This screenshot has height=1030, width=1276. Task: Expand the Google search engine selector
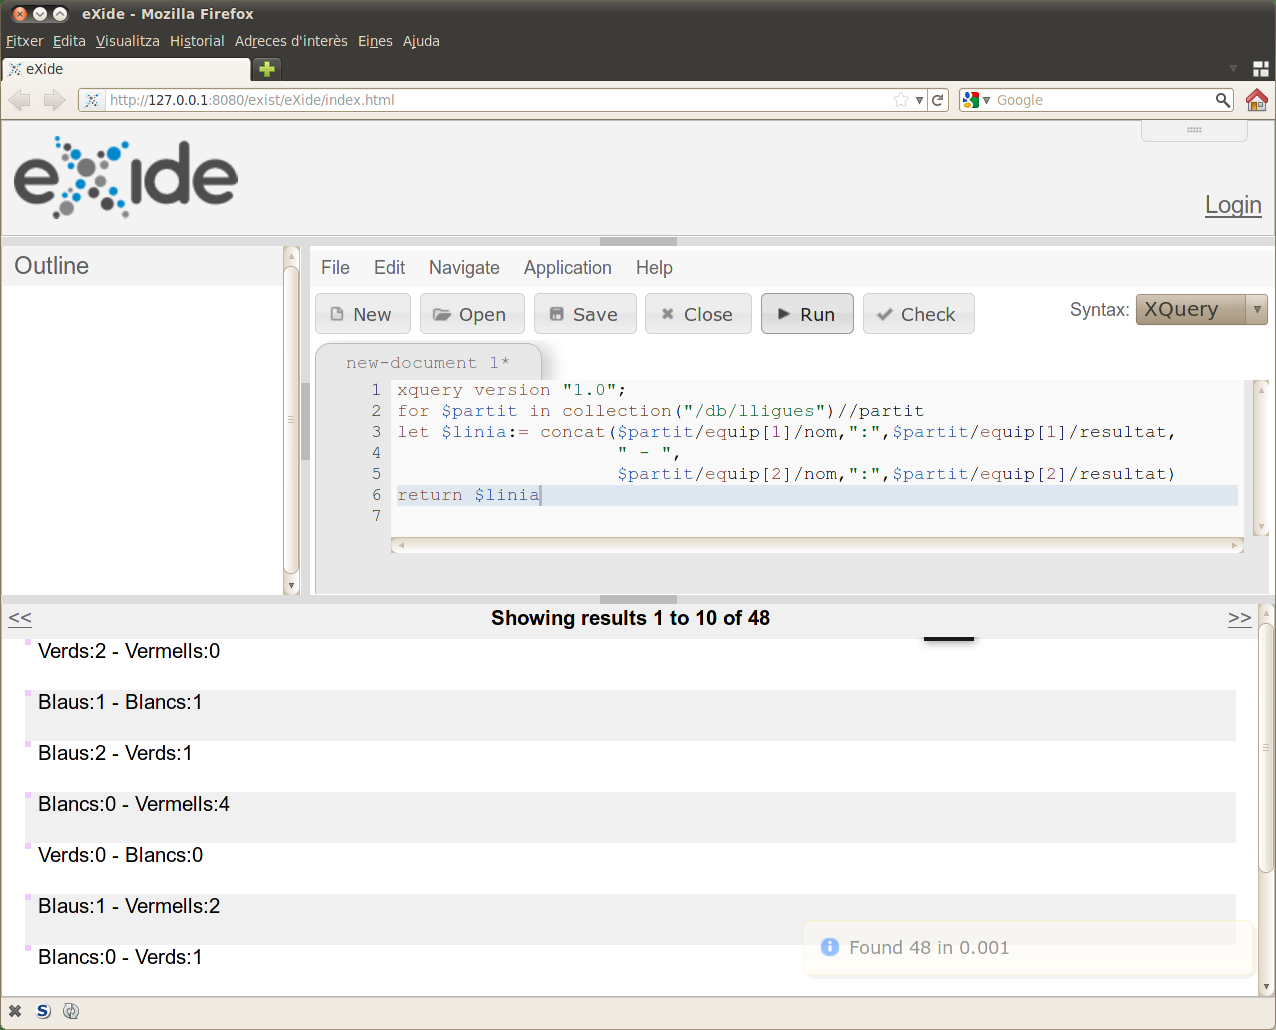(975, 100)
